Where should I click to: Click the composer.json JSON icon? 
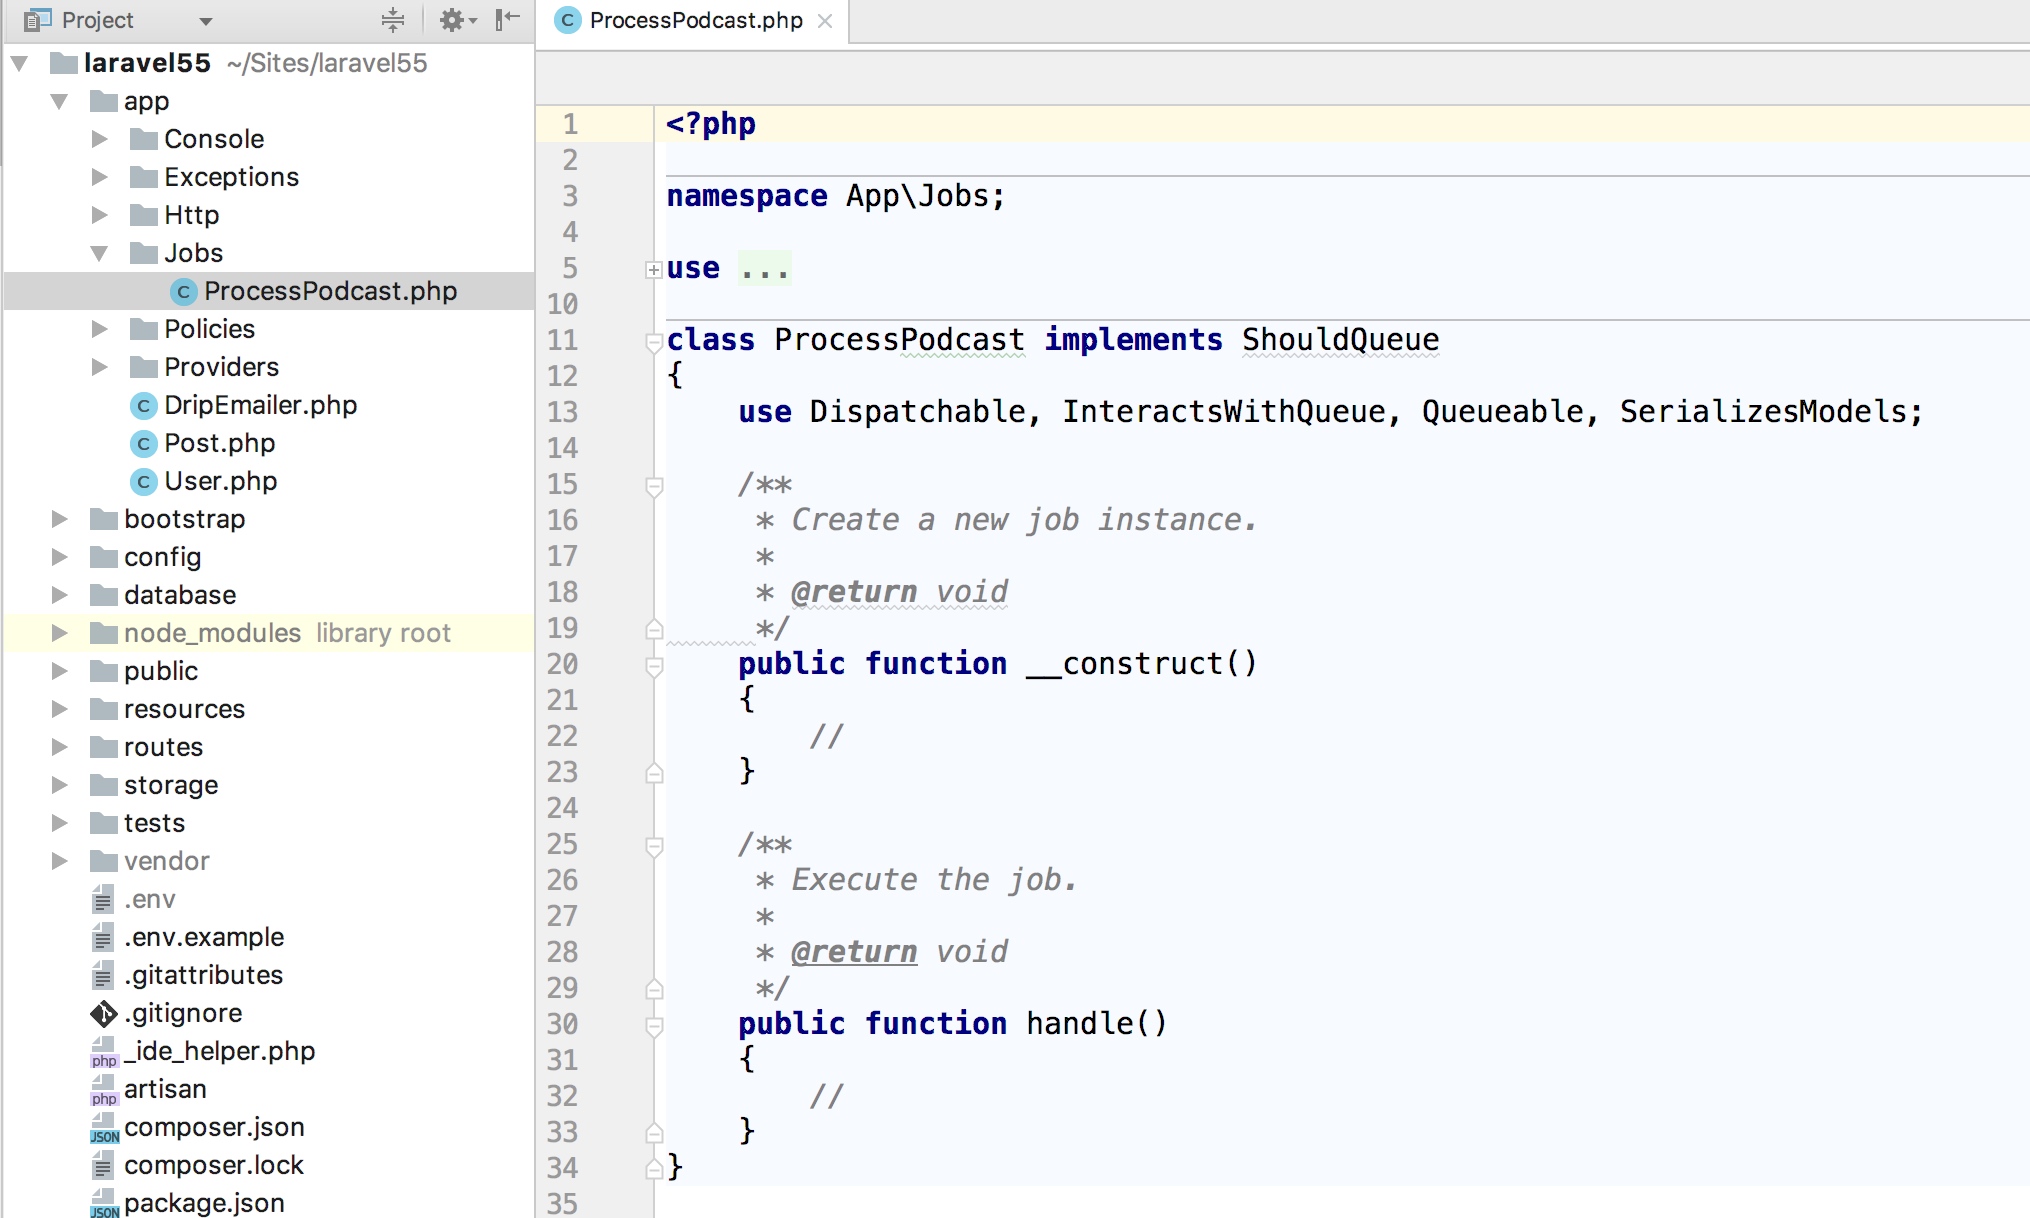coord(103,1127)
